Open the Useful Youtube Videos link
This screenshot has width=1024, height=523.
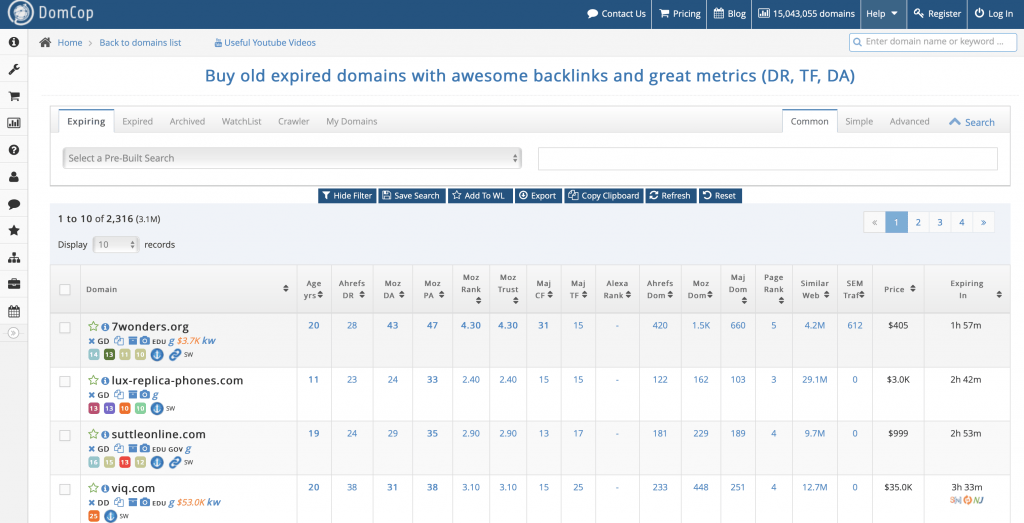(265, 42)
